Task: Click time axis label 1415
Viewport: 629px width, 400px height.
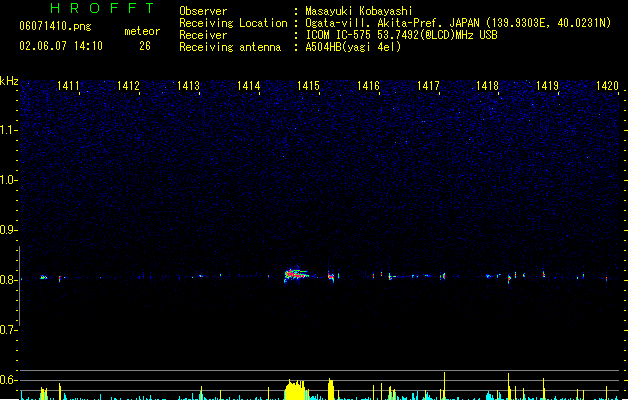Action: [308, 86]
